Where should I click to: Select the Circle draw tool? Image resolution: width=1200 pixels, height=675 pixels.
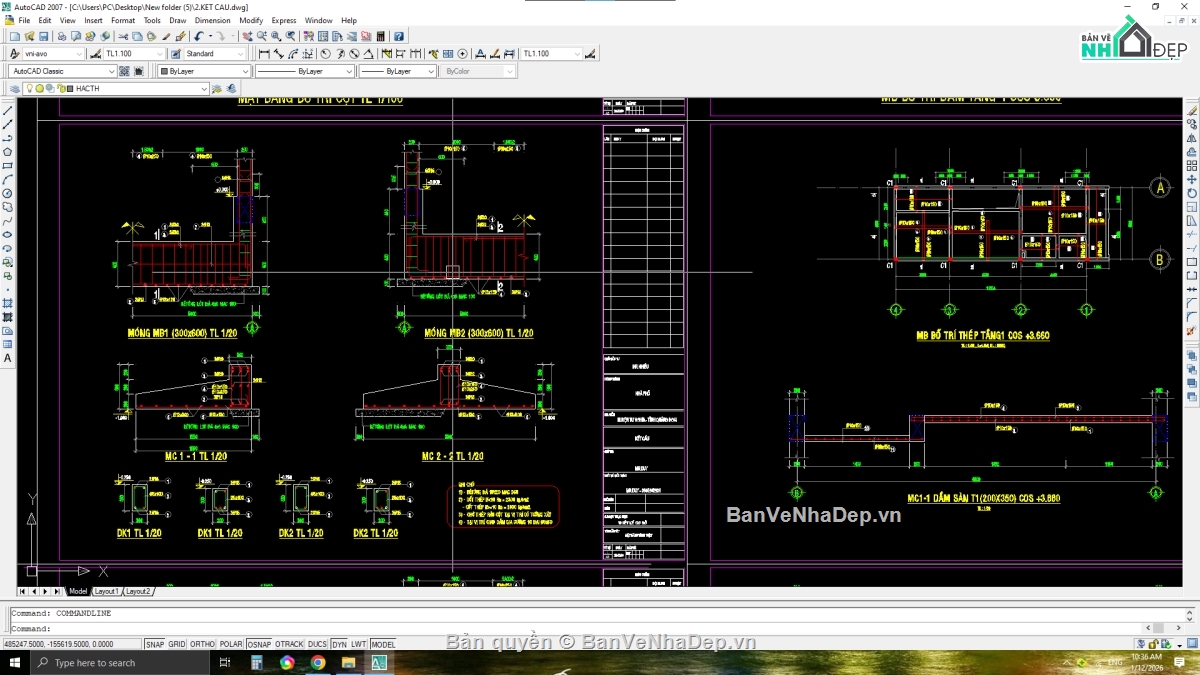click(x=8, y=193)
